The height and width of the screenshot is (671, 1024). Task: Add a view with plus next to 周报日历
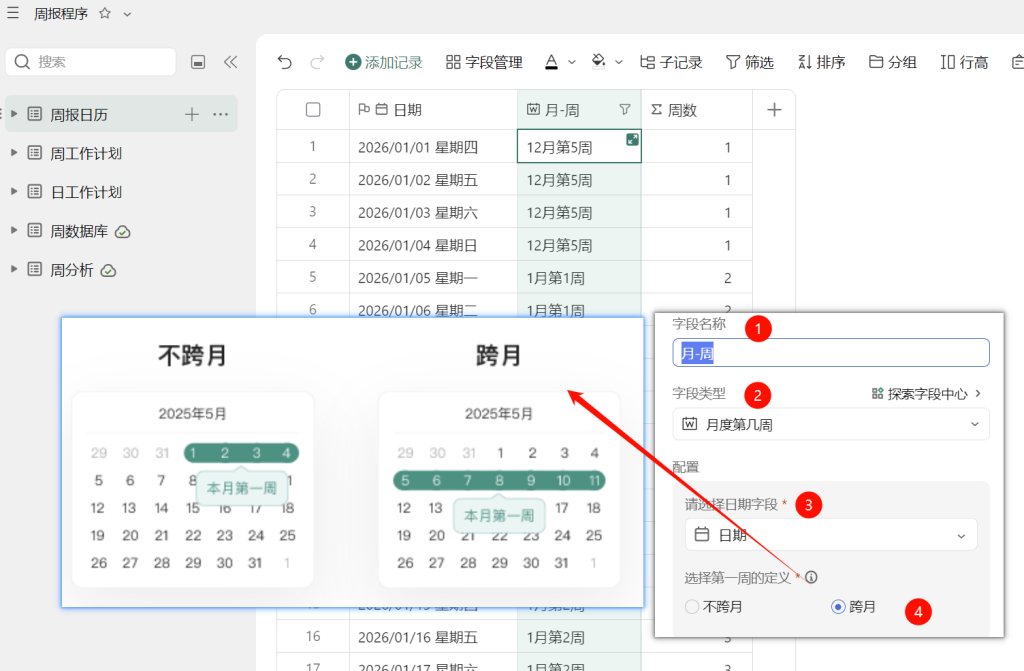point(192,114)
